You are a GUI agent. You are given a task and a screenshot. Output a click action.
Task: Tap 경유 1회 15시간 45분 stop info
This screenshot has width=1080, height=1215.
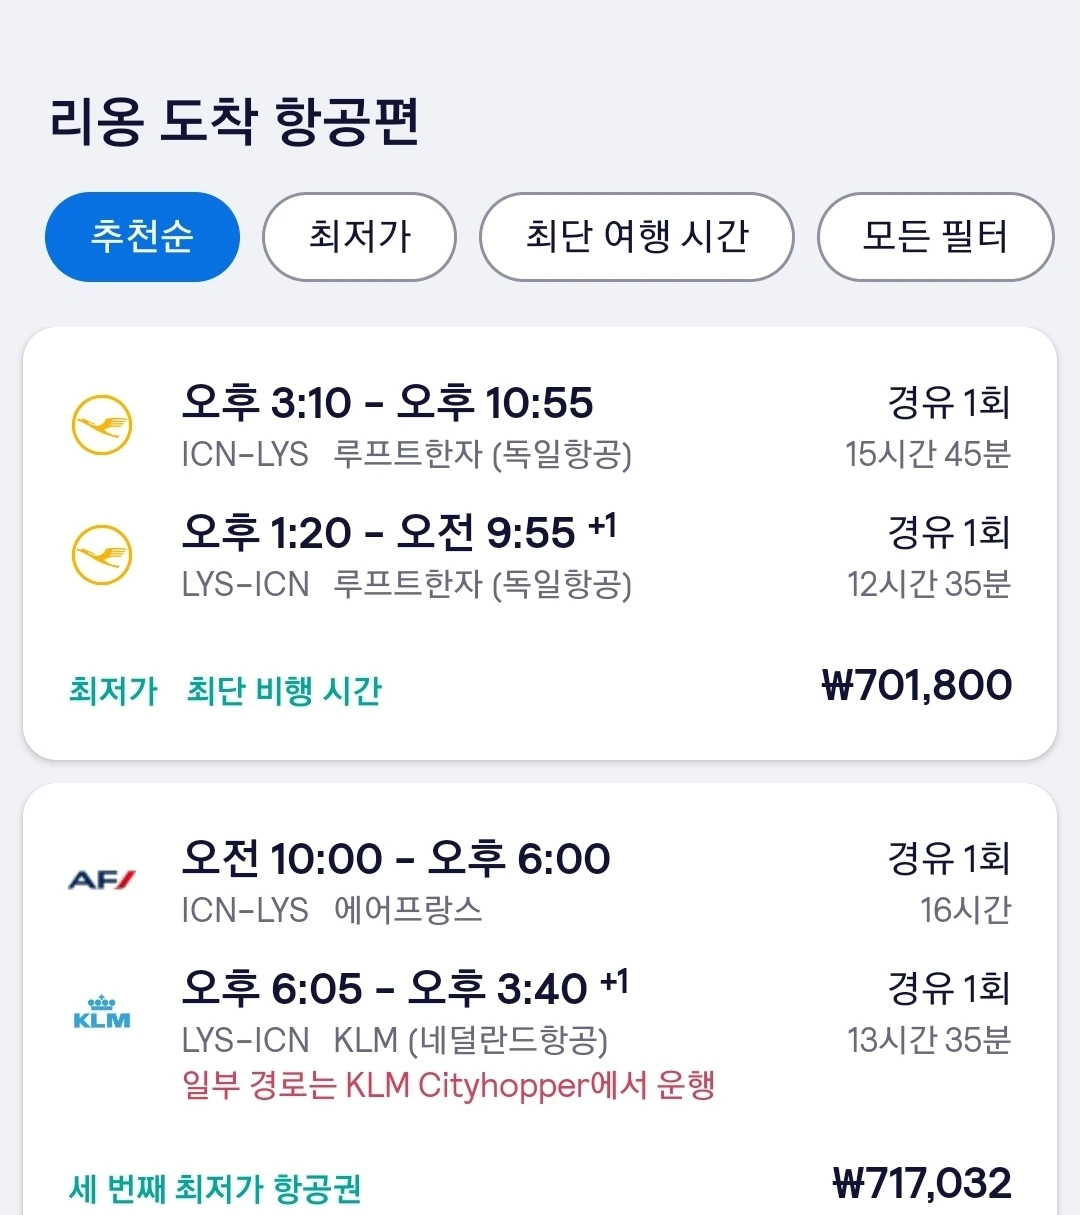929,428
